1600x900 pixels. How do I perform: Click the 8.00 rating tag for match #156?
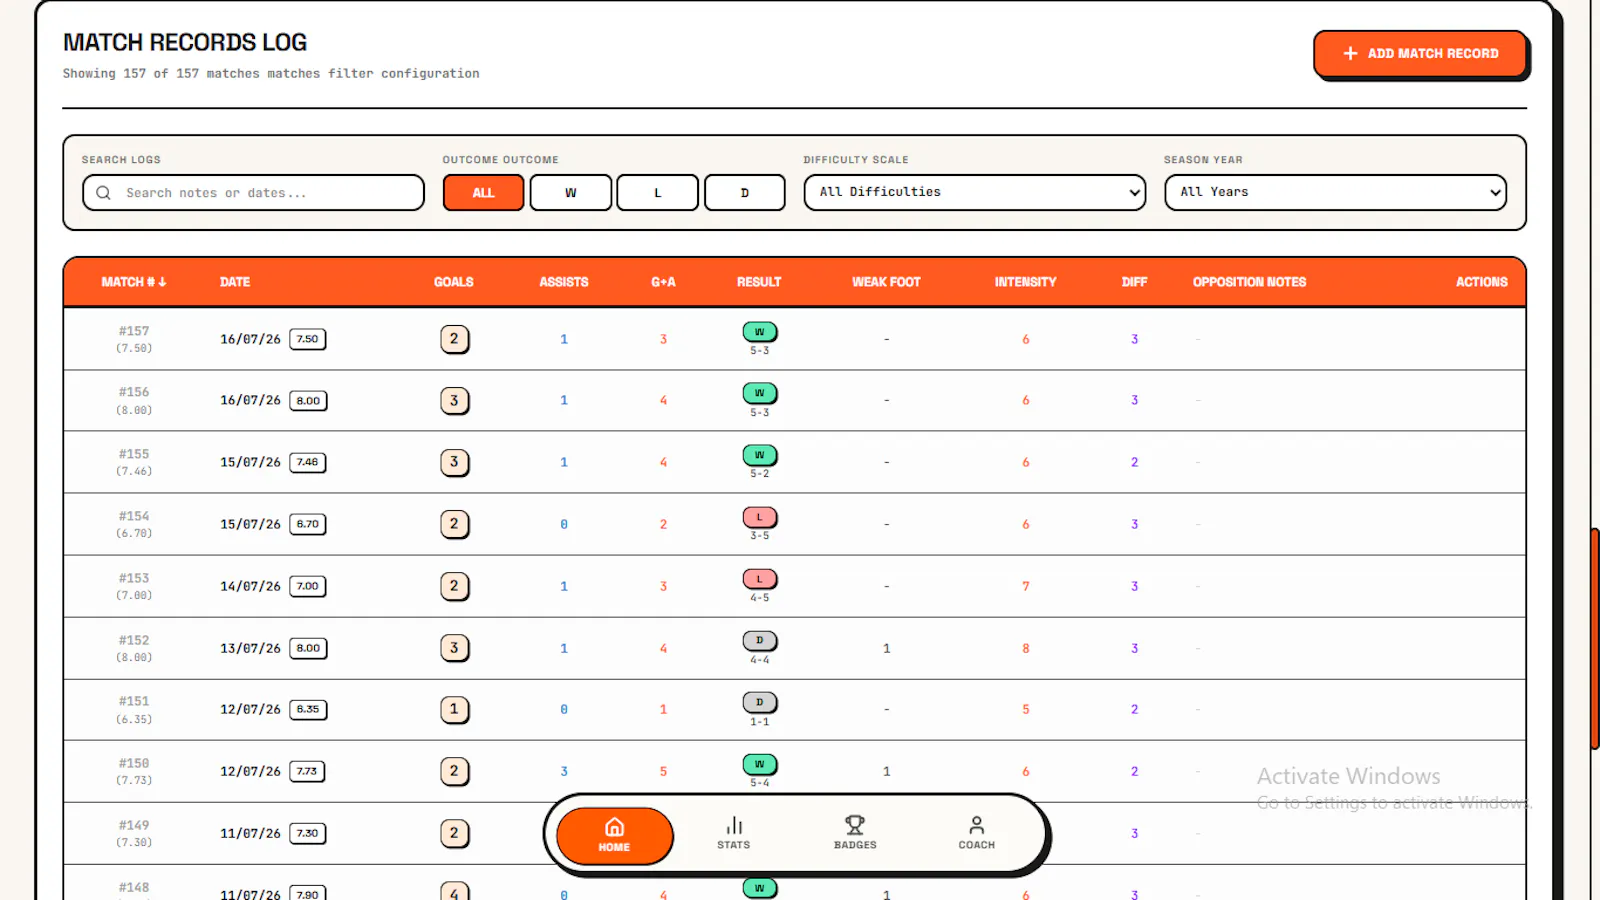pyautogui.click(x=308, y=401)
